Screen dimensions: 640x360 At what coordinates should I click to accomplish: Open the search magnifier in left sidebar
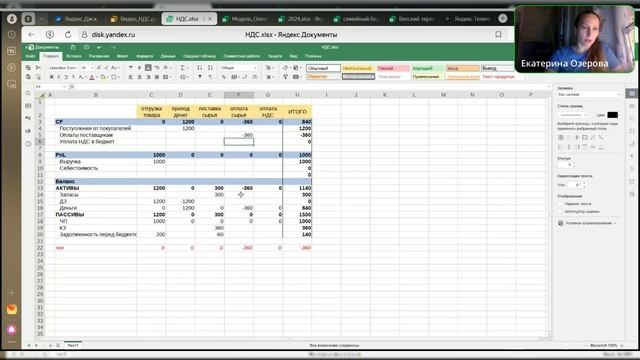tap(28, 94)
